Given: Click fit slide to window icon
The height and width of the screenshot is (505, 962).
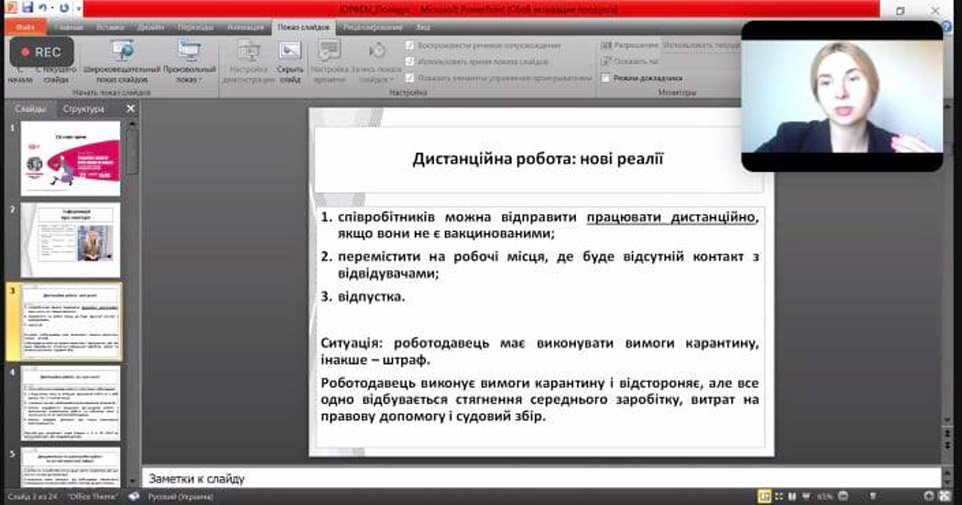Looking at the screenshot, I should click(945, 496).
